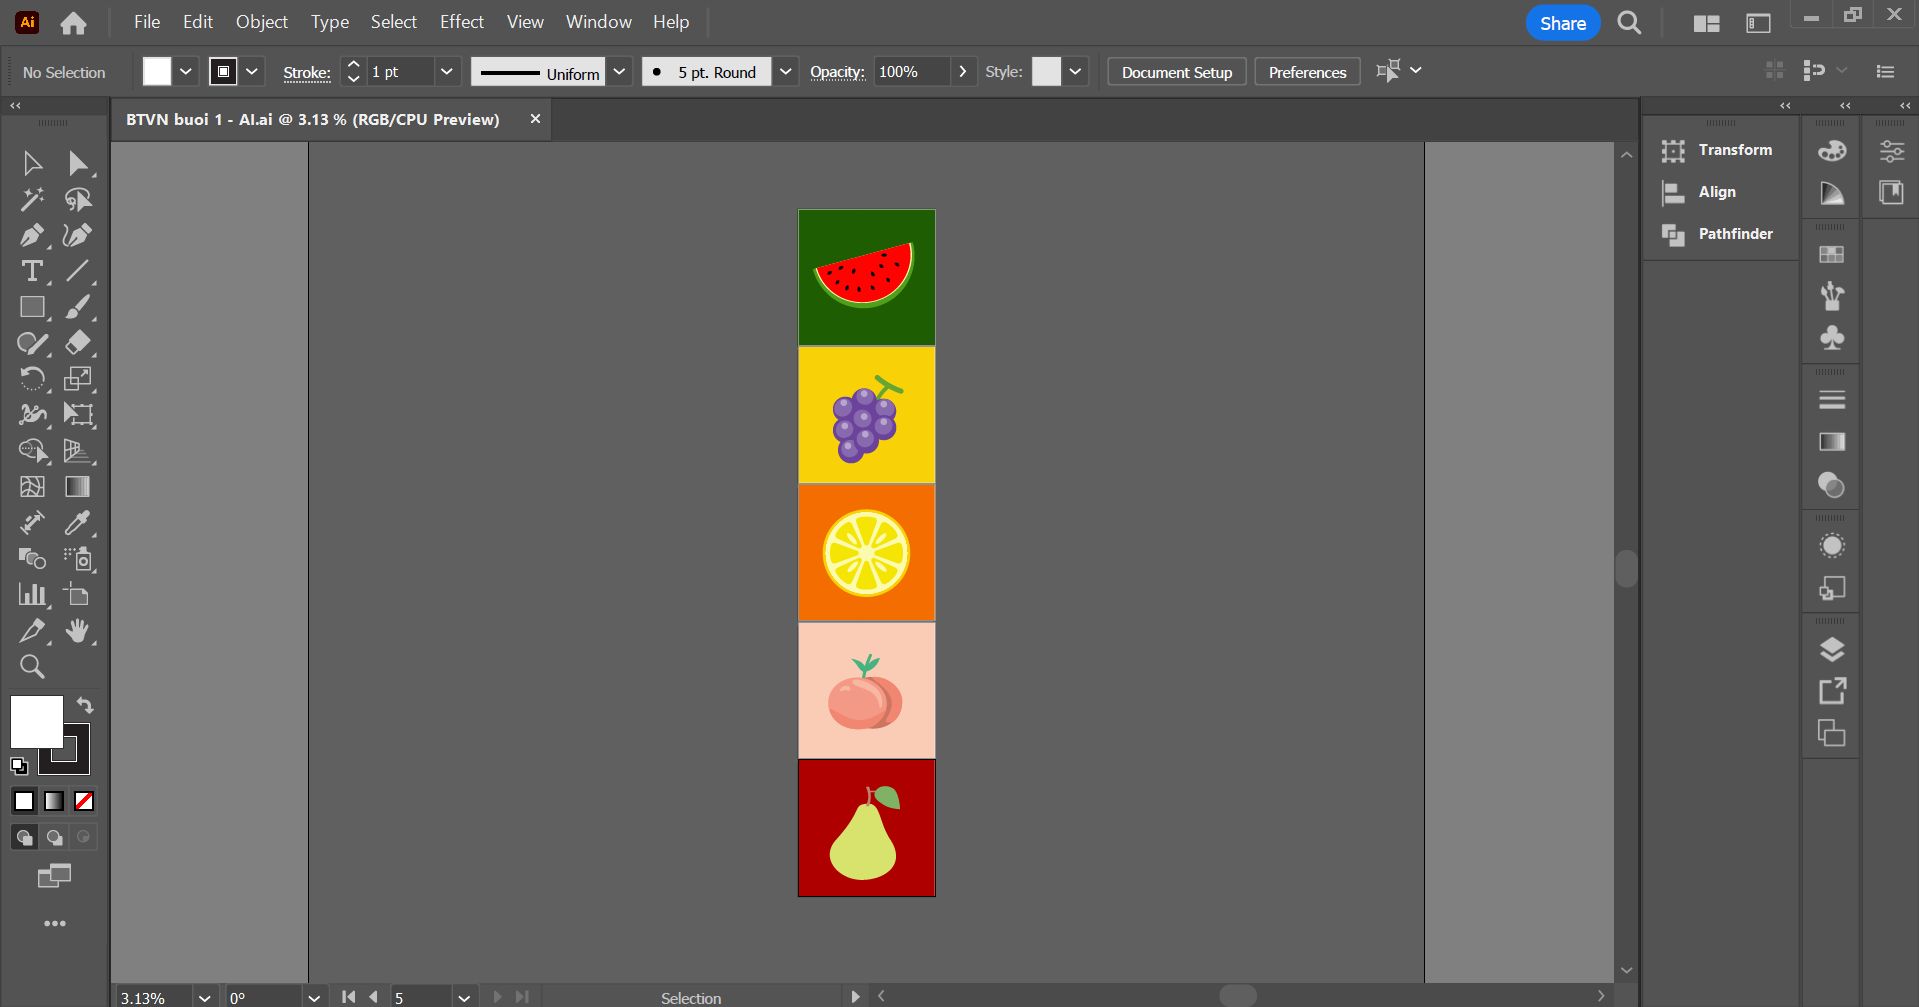
Task: Expand the stroke weight dropdown
Action: coord(447,72)
